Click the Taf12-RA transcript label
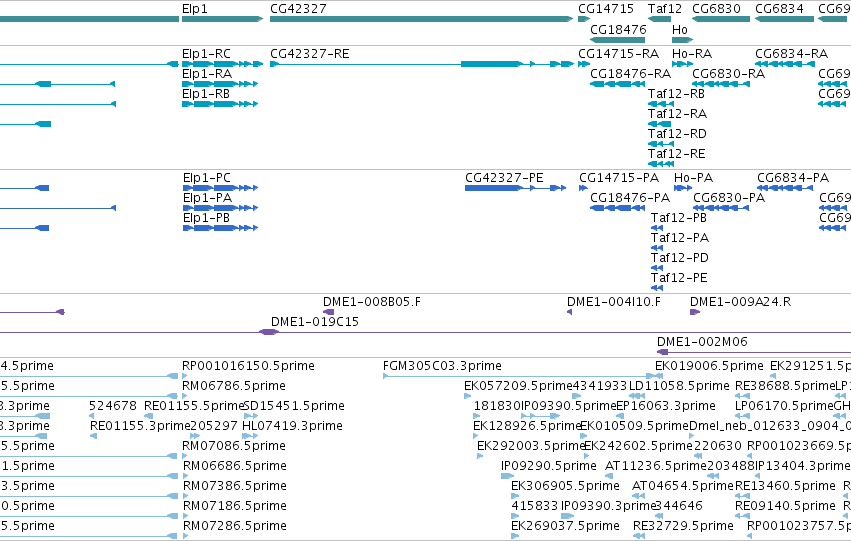 [x=677, y=114]
